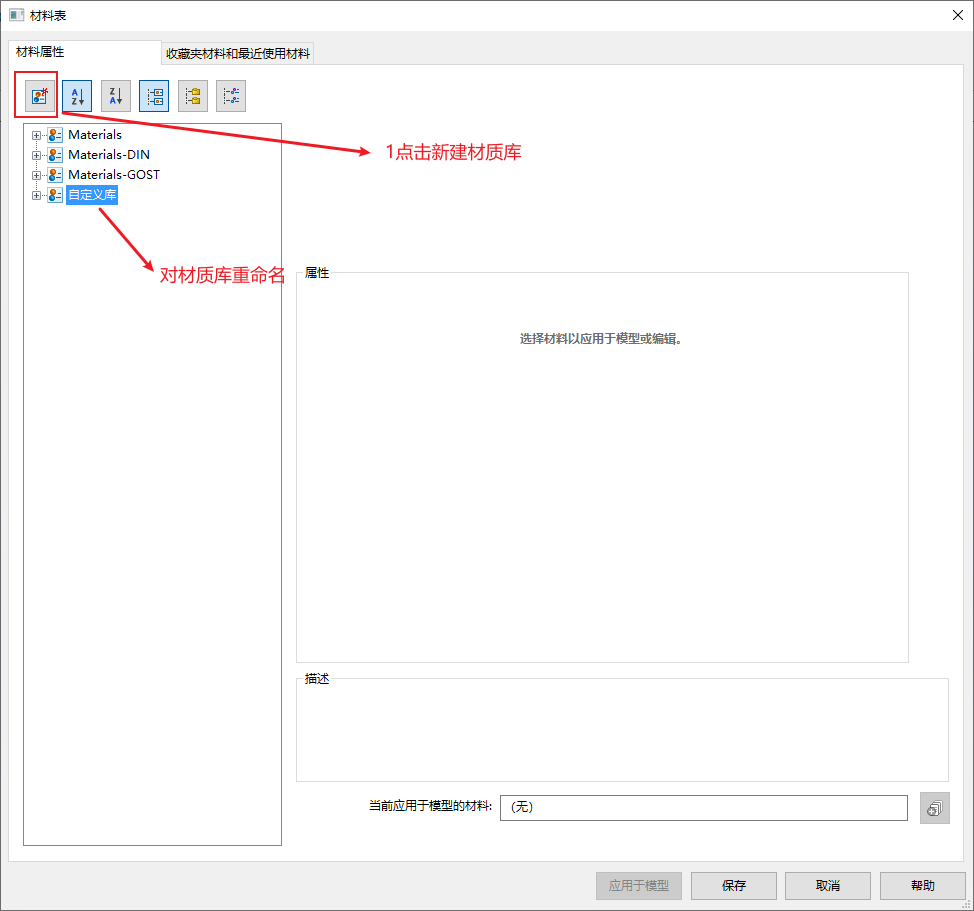
Task: Open the 收藏夹材料和最近使用材料 tab
Action: pyautogui.click(x=237, y=53)
